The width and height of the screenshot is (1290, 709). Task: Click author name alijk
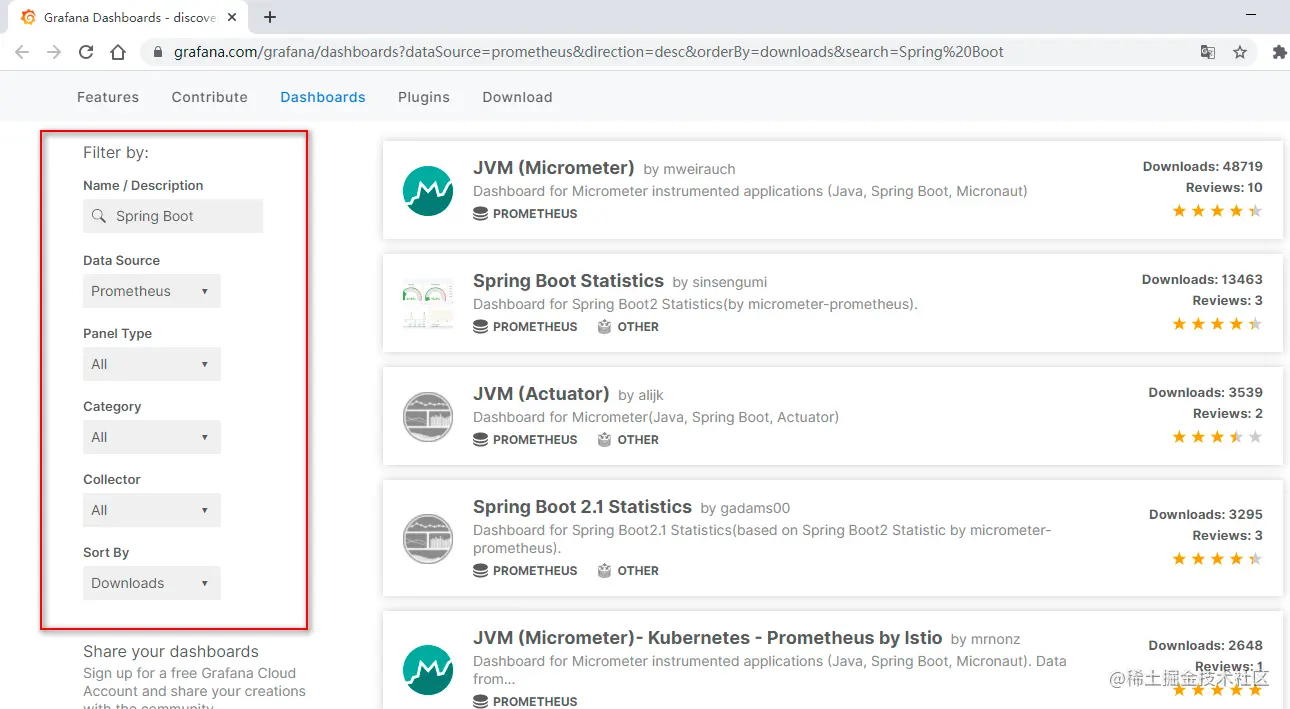650,396
